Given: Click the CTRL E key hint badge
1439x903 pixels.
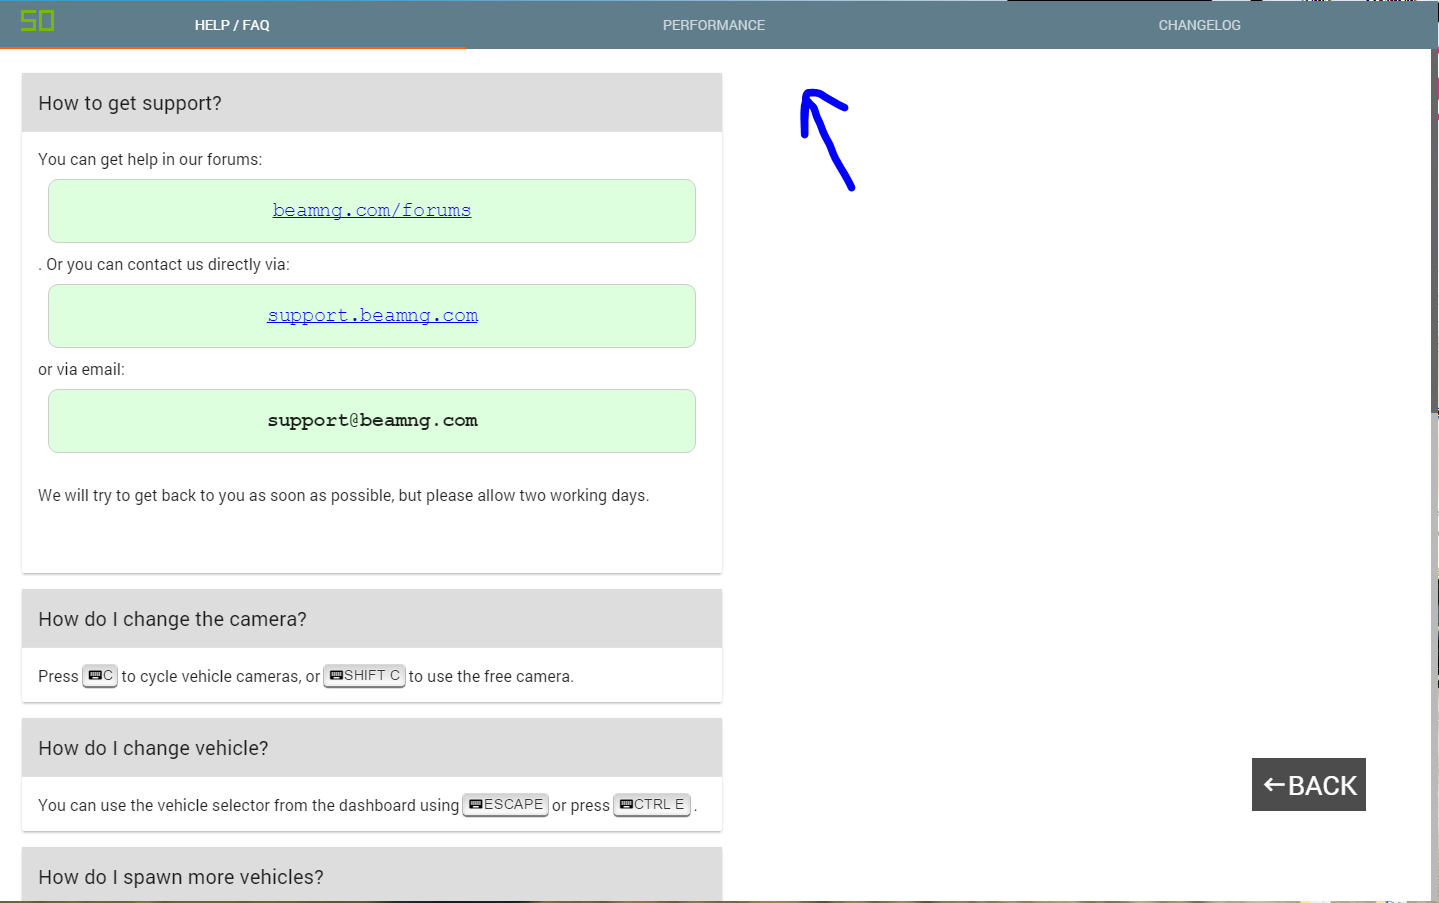Looking at the screenshot, I should (x=652, y=805).
